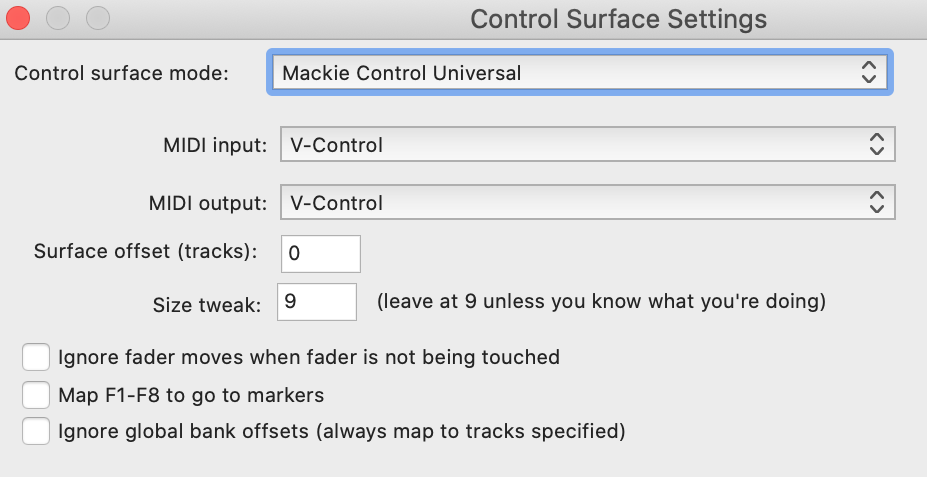Click the 'leave at 9' hint text
Image resolution: width=927 pixels, height=477 pixels.
tap(601, 301)
